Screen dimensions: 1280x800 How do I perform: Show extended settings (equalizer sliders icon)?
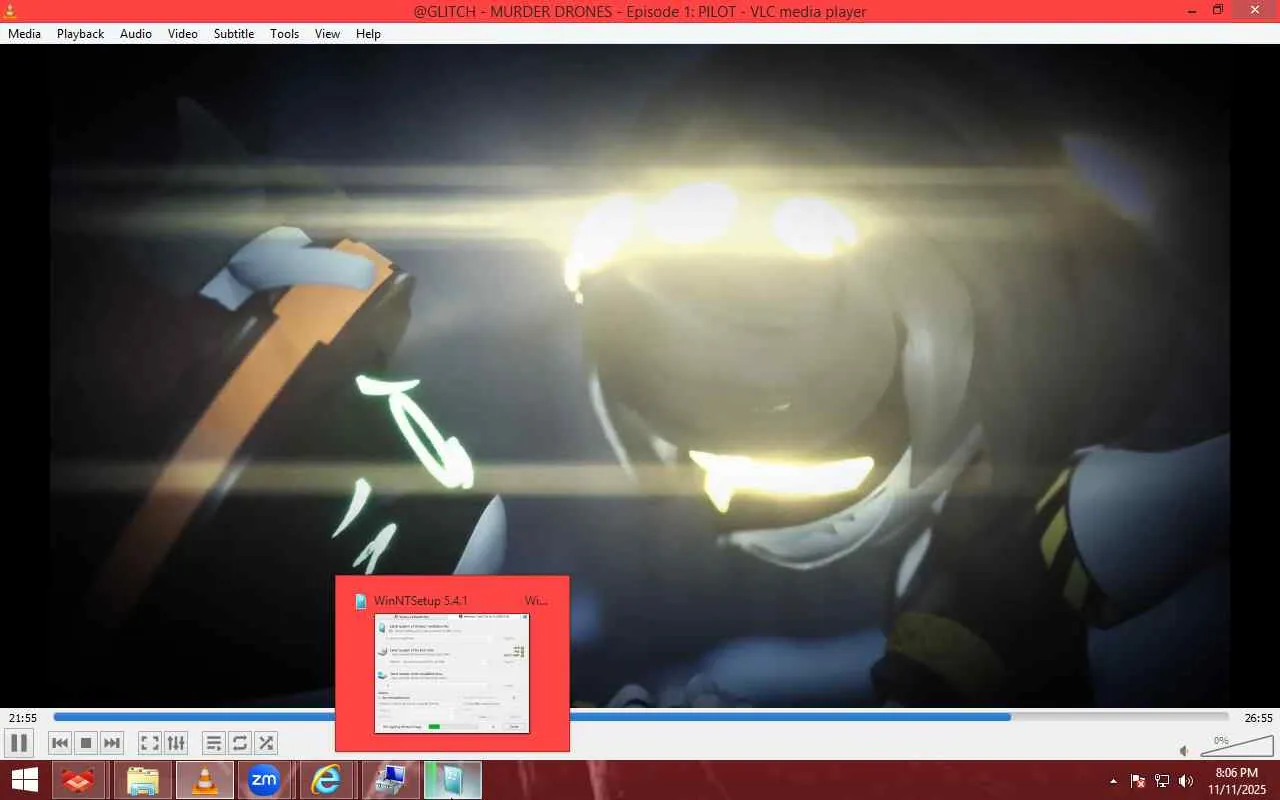point(176,743)
